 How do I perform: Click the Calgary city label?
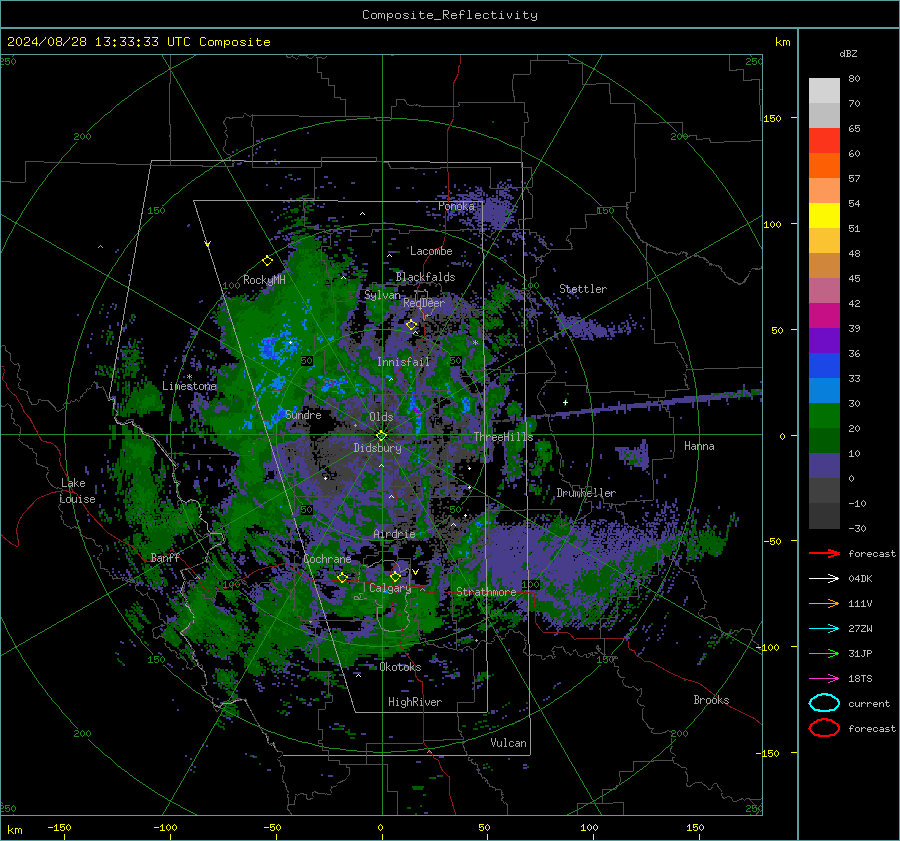390,588
